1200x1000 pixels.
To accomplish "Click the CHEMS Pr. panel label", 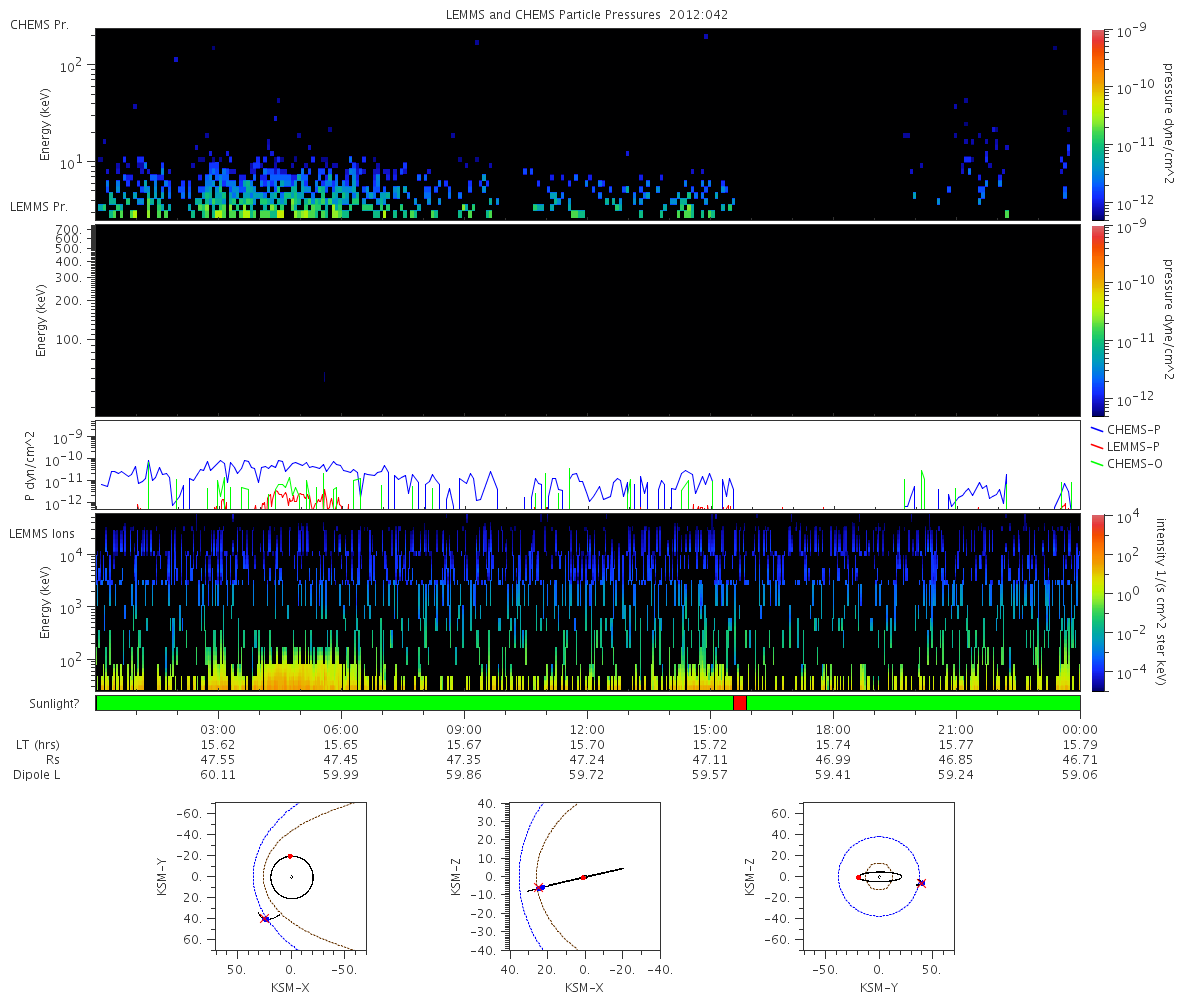I will pos(40,24).
